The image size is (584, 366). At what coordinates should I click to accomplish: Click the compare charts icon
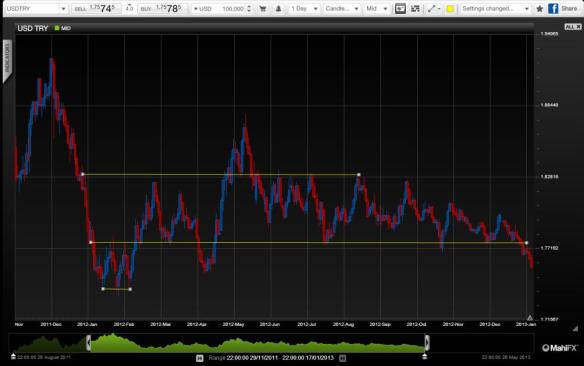(415, 9)
